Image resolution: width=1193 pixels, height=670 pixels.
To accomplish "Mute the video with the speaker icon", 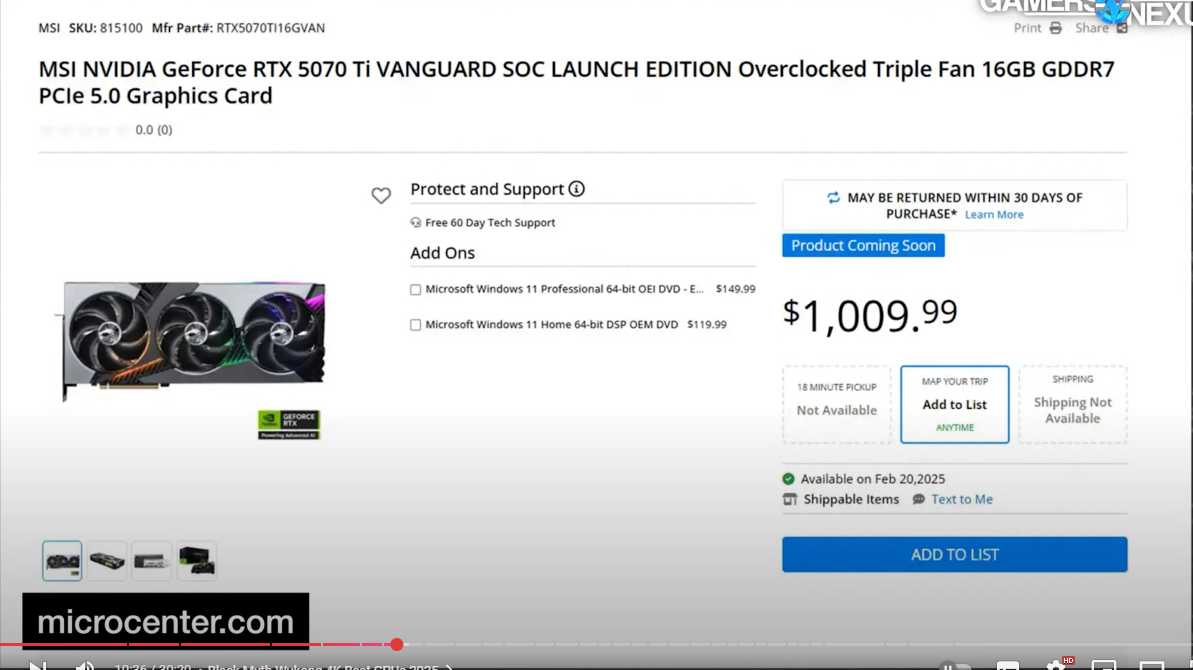I will (84, 666).
